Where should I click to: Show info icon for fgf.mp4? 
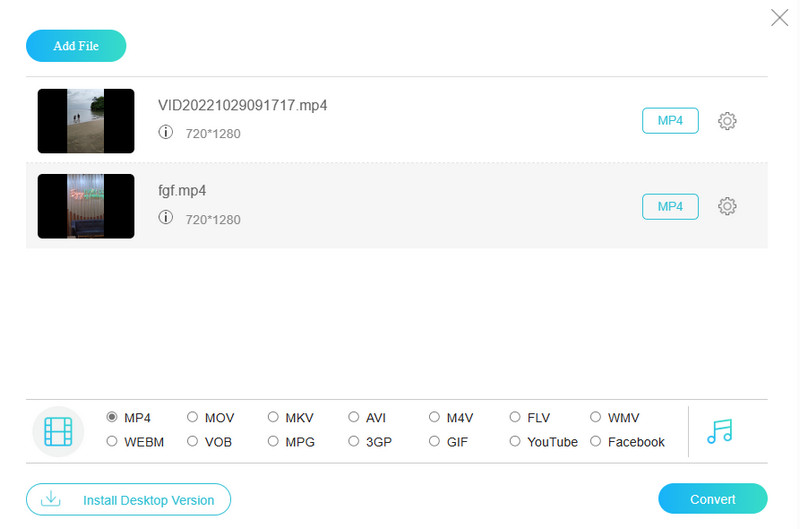(x=166, y=218)
